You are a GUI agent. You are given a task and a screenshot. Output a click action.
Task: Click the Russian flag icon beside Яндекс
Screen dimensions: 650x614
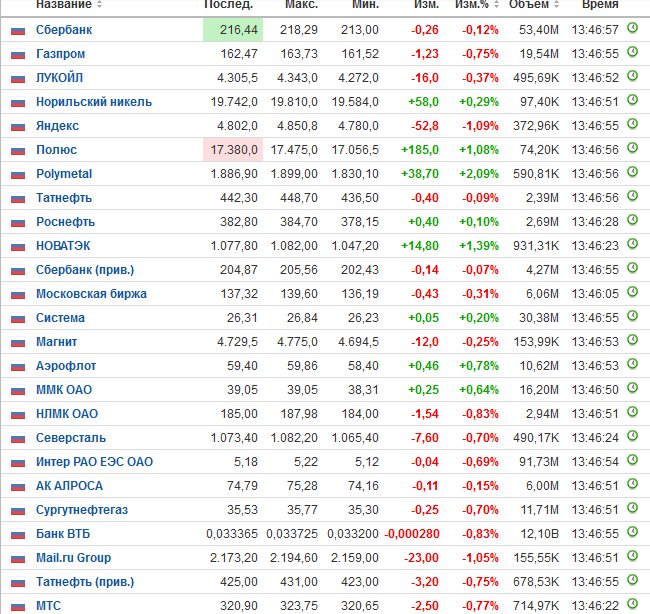pos(18,127)
